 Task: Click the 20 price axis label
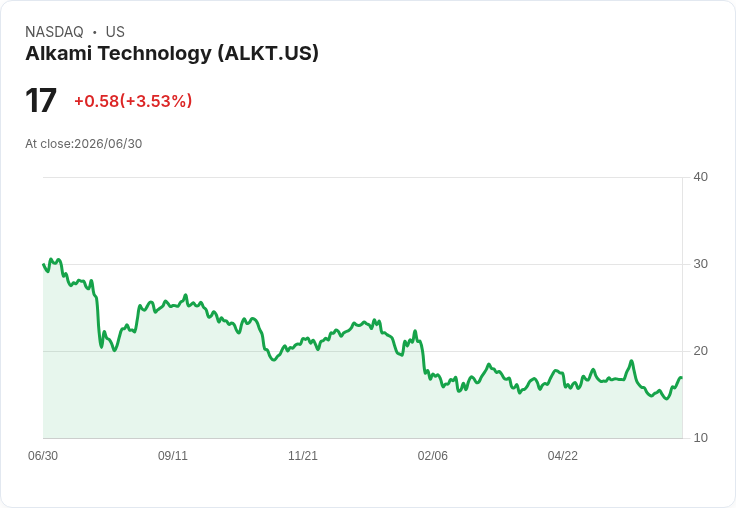[701, 351]
